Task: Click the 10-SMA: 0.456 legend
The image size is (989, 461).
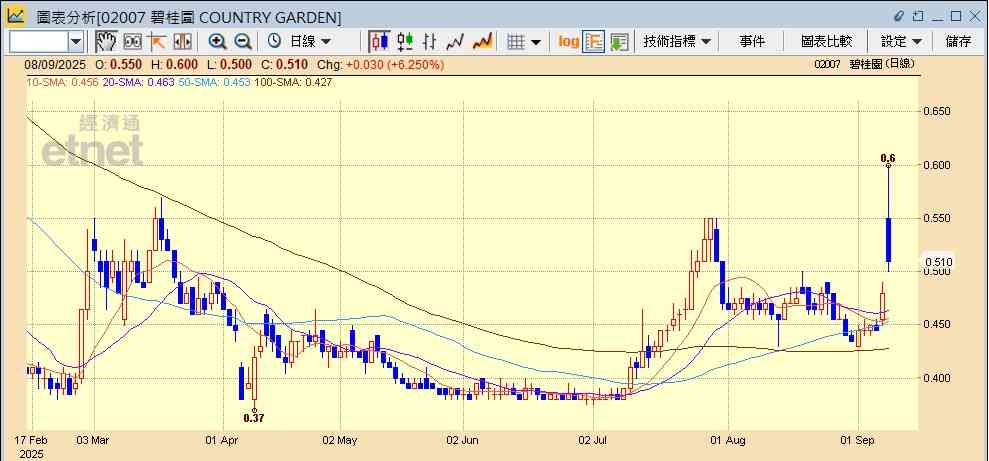Action: coord(62,83)
